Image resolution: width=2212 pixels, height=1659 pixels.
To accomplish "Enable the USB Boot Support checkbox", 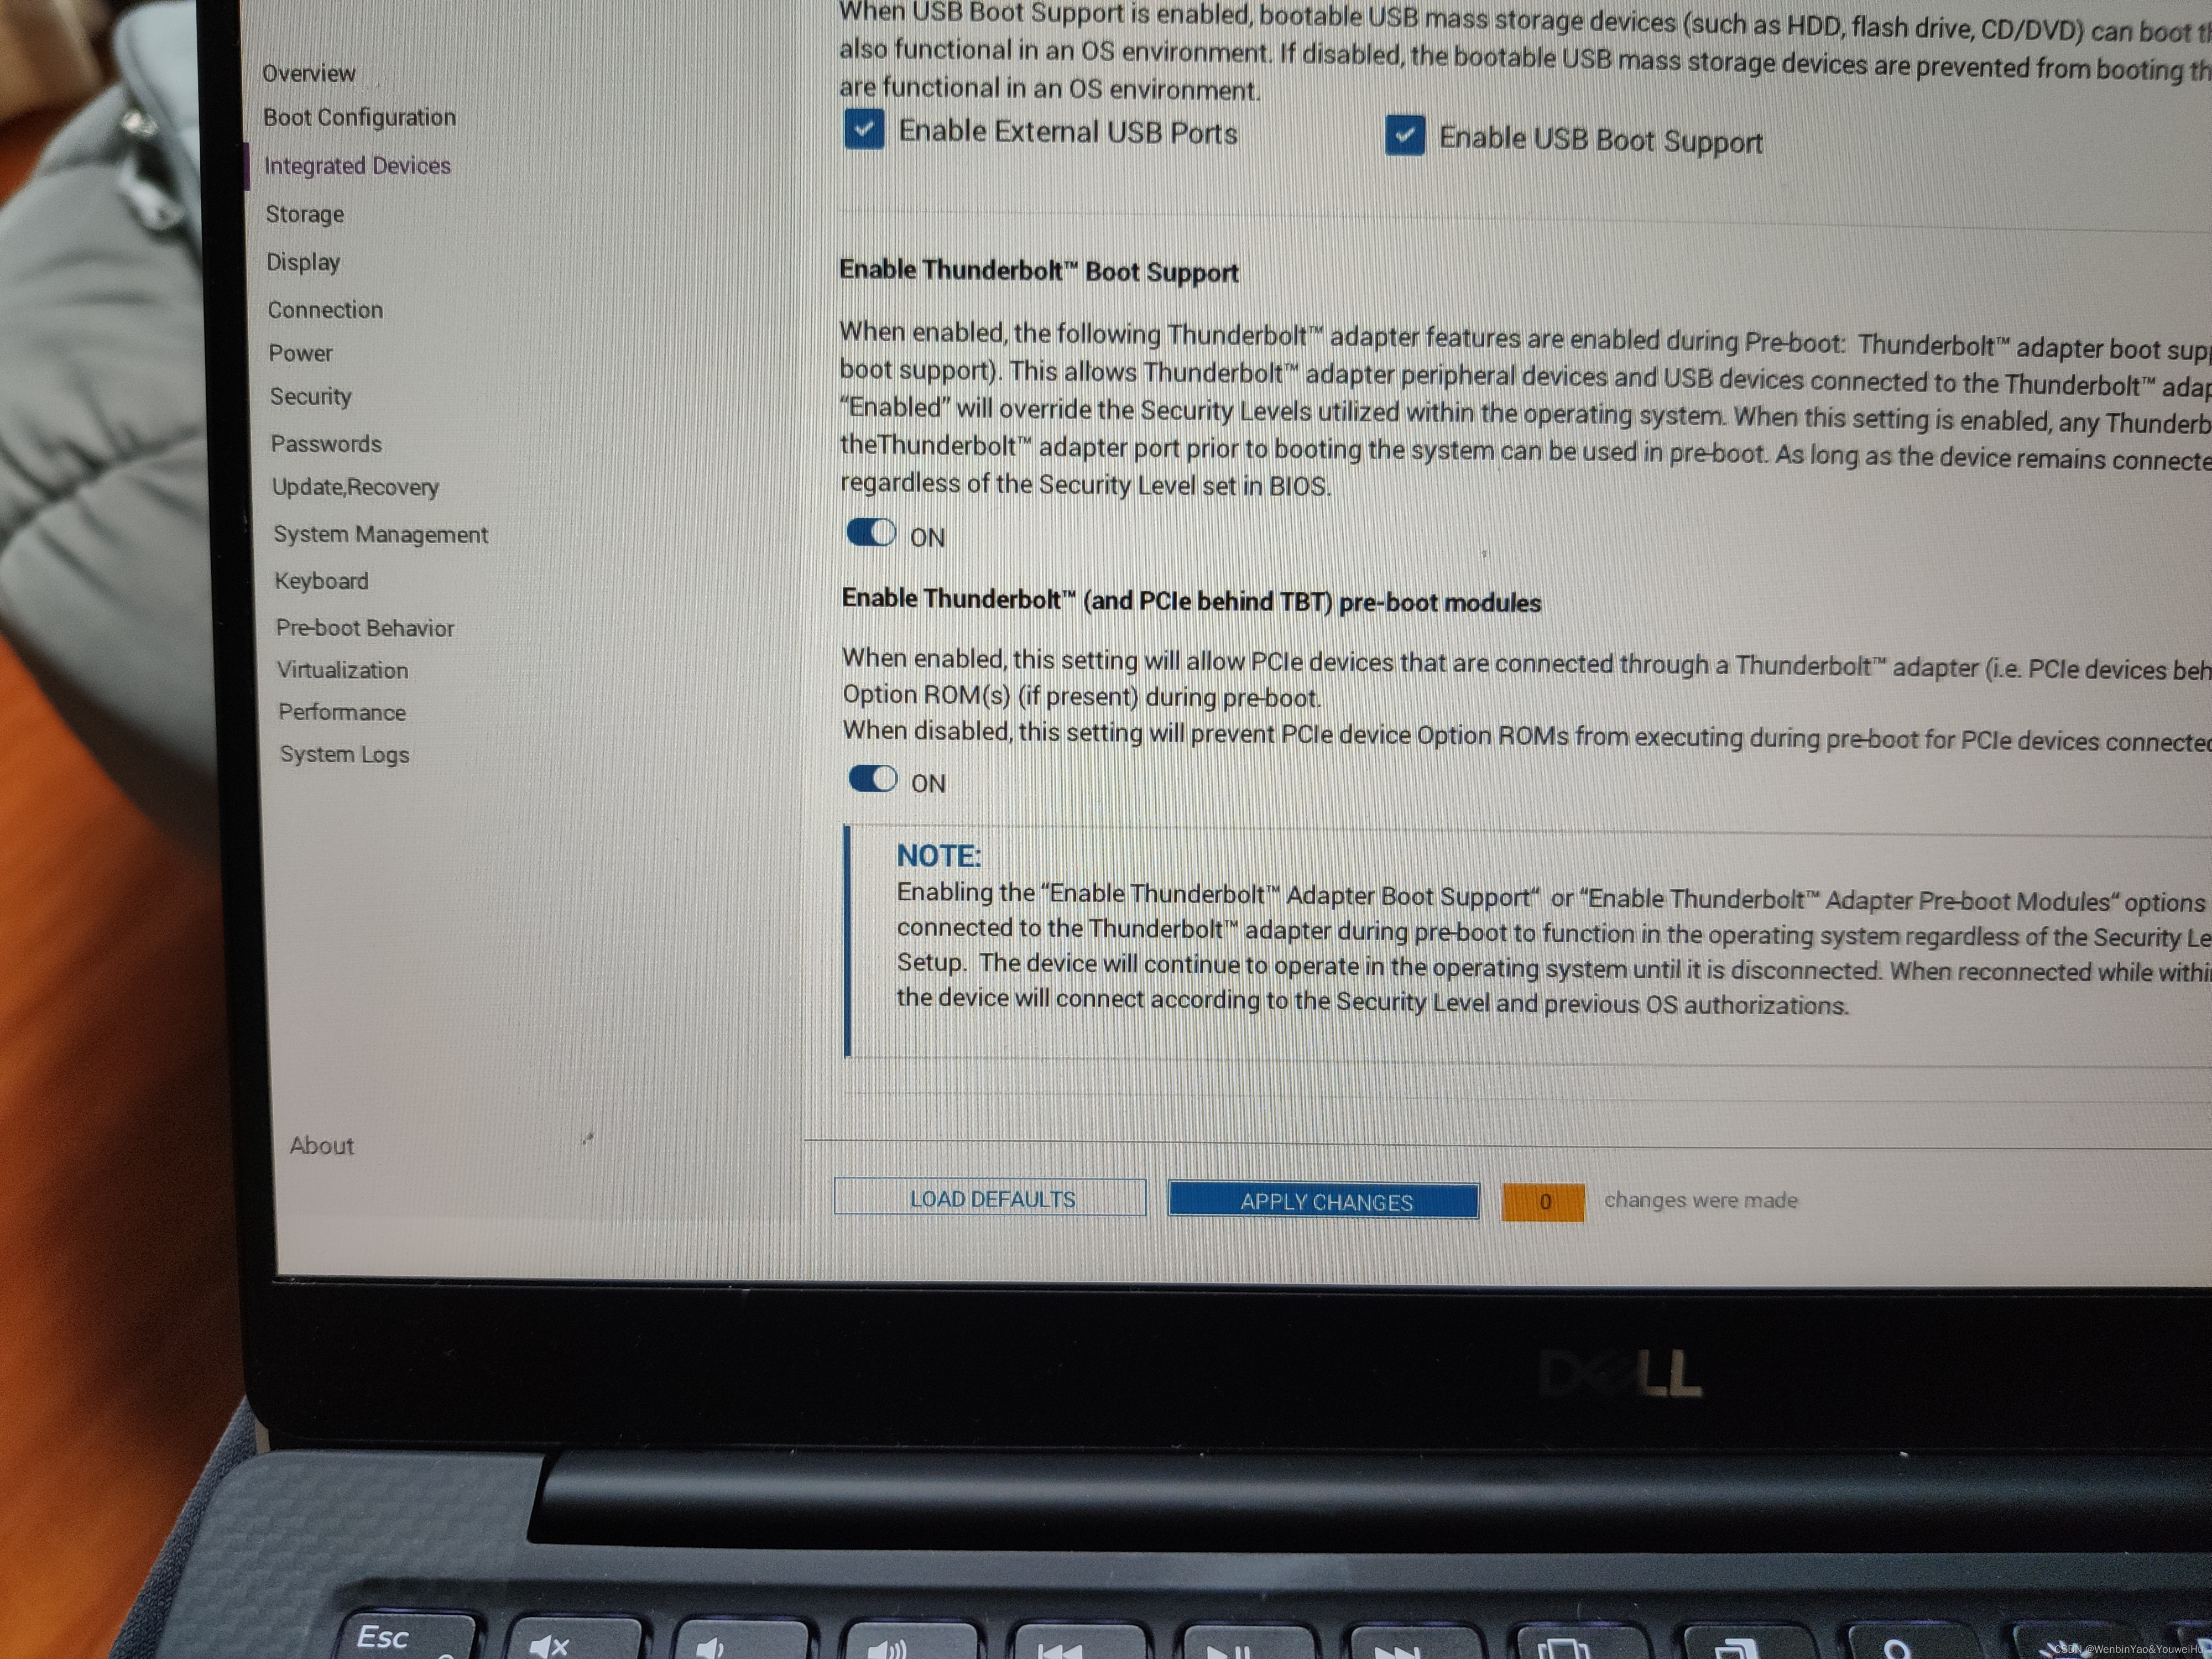I will [1402, 136].
